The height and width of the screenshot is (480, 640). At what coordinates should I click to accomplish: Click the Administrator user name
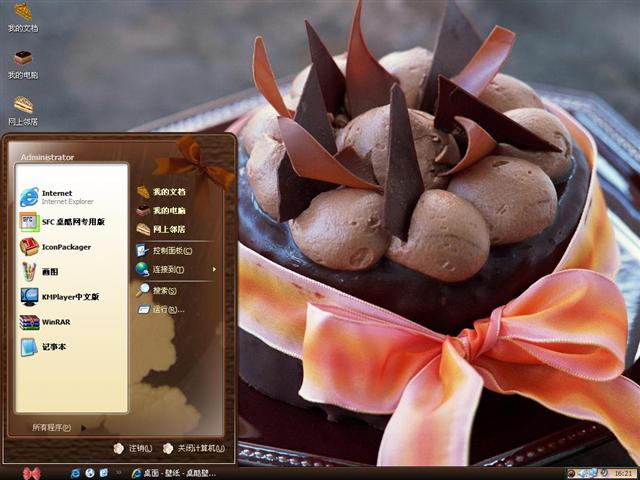47,157
